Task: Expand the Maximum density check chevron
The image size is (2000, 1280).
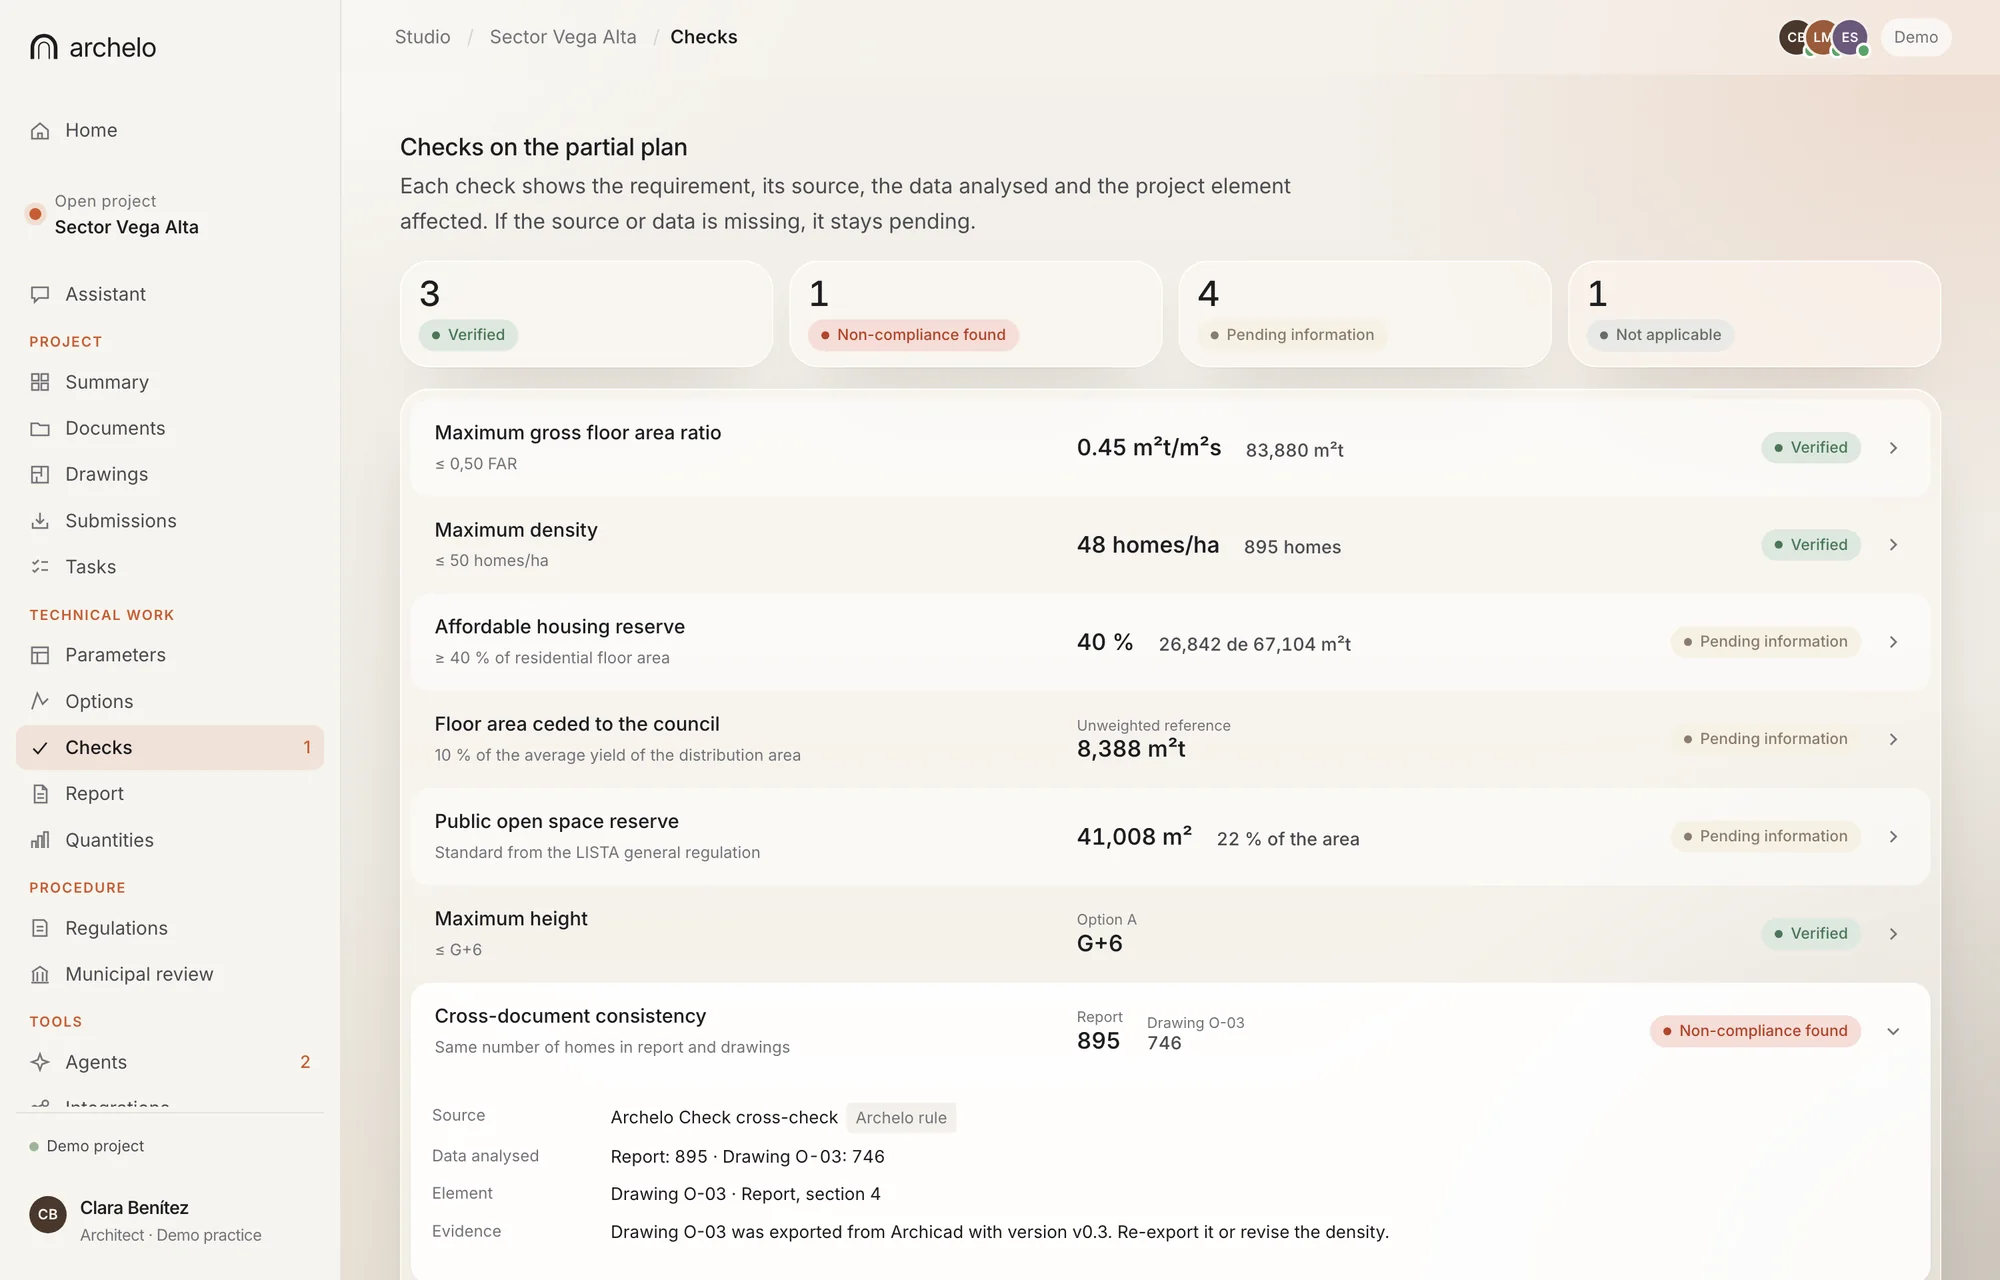Action: coord(1893,545)
